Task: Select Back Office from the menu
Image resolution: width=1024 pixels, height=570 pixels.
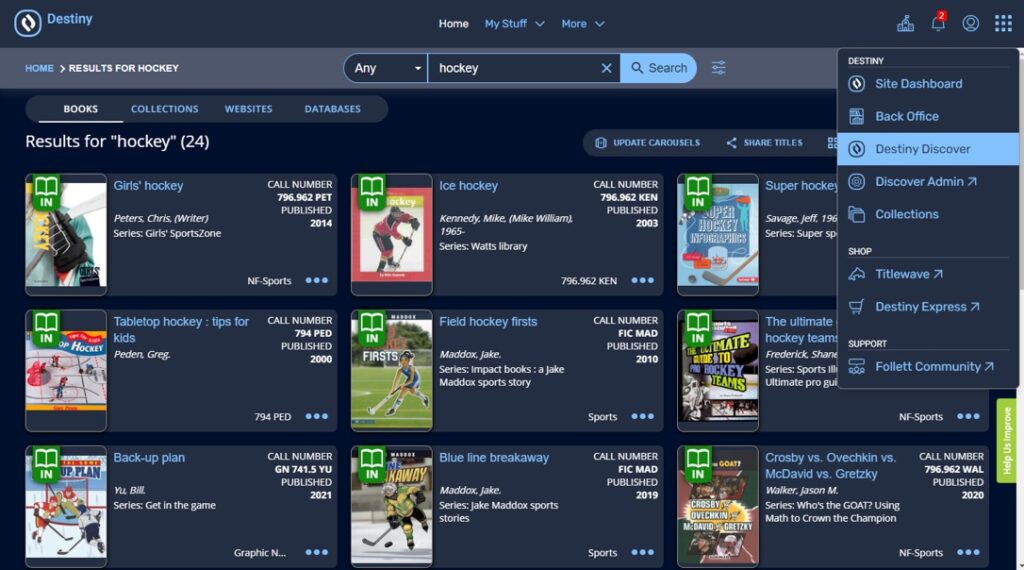Action: (906, 116)
